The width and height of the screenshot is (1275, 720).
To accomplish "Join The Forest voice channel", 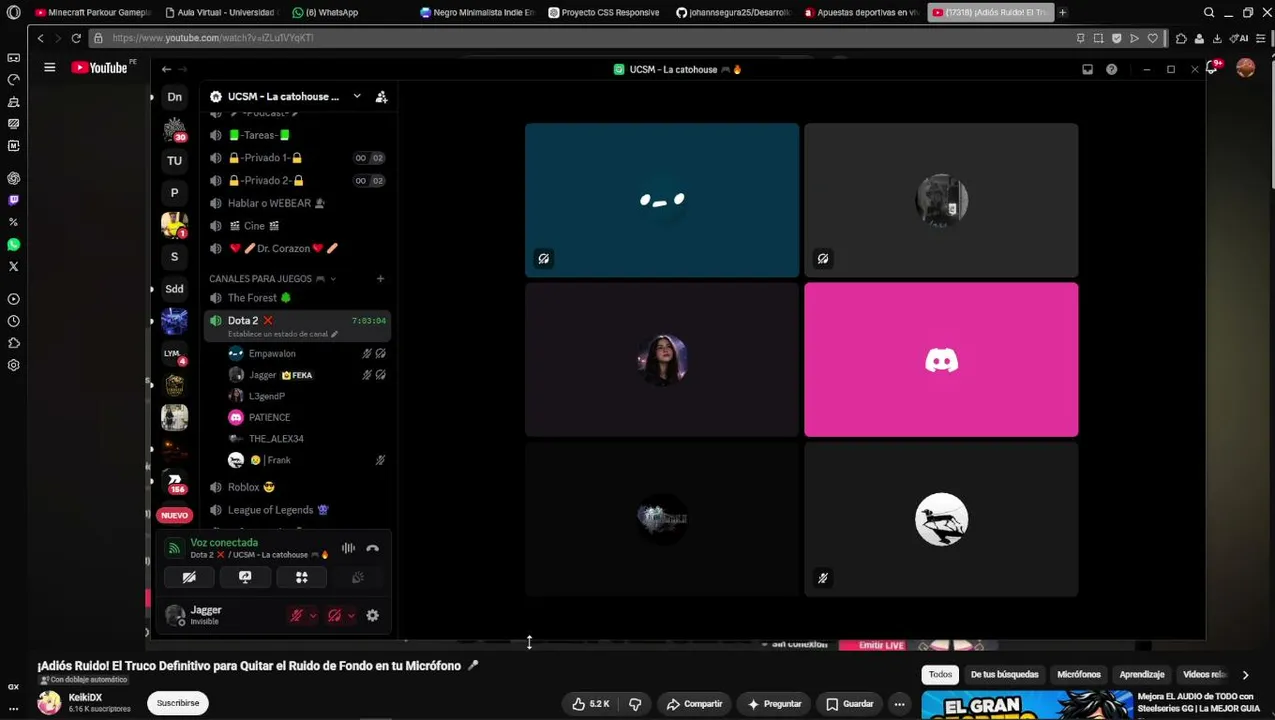I will coord(298,298).
